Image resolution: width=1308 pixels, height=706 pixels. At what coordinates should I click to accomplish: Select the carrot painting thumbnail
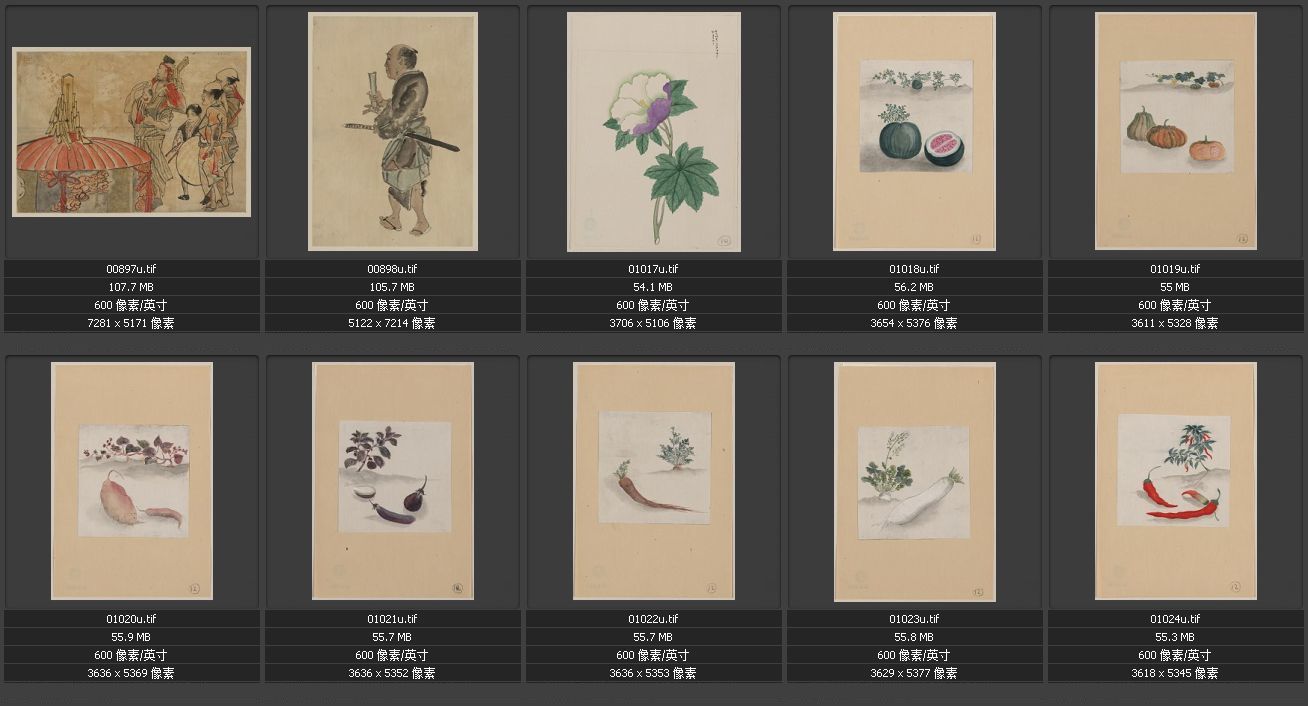coord(654,481)
